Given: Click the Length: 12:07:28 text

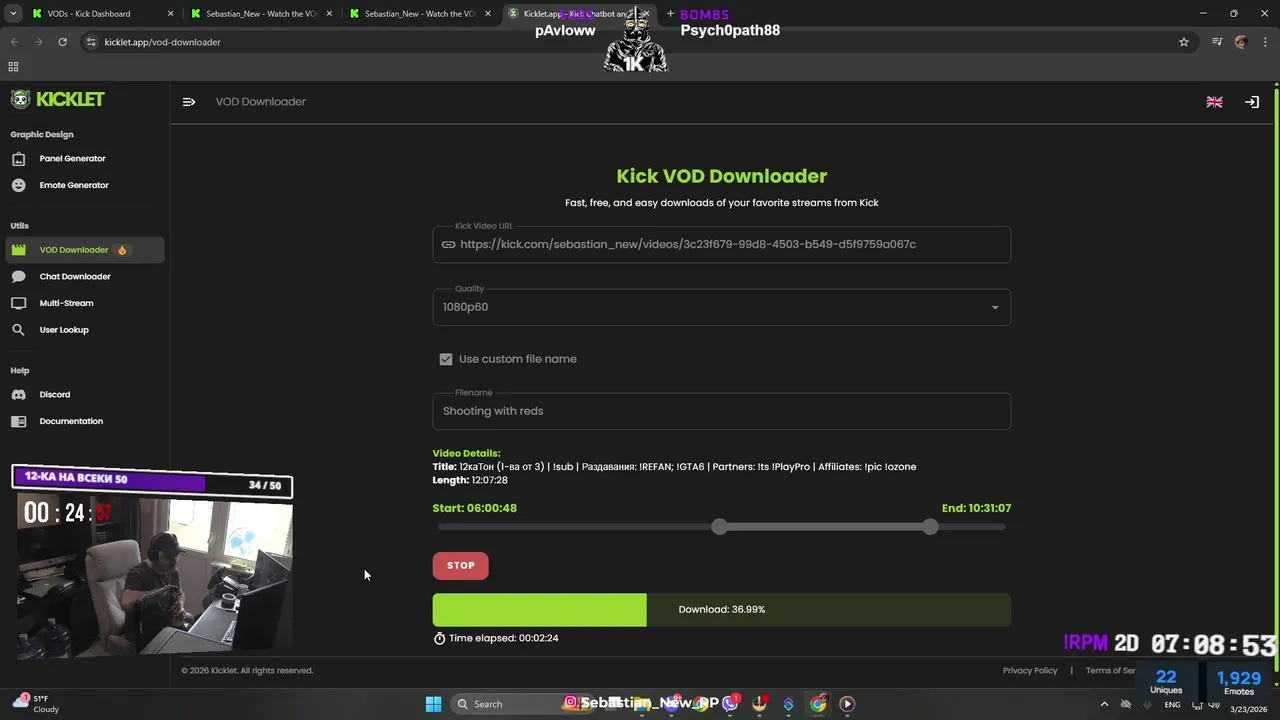Looking at the screenshot, I should coord(470,480).
